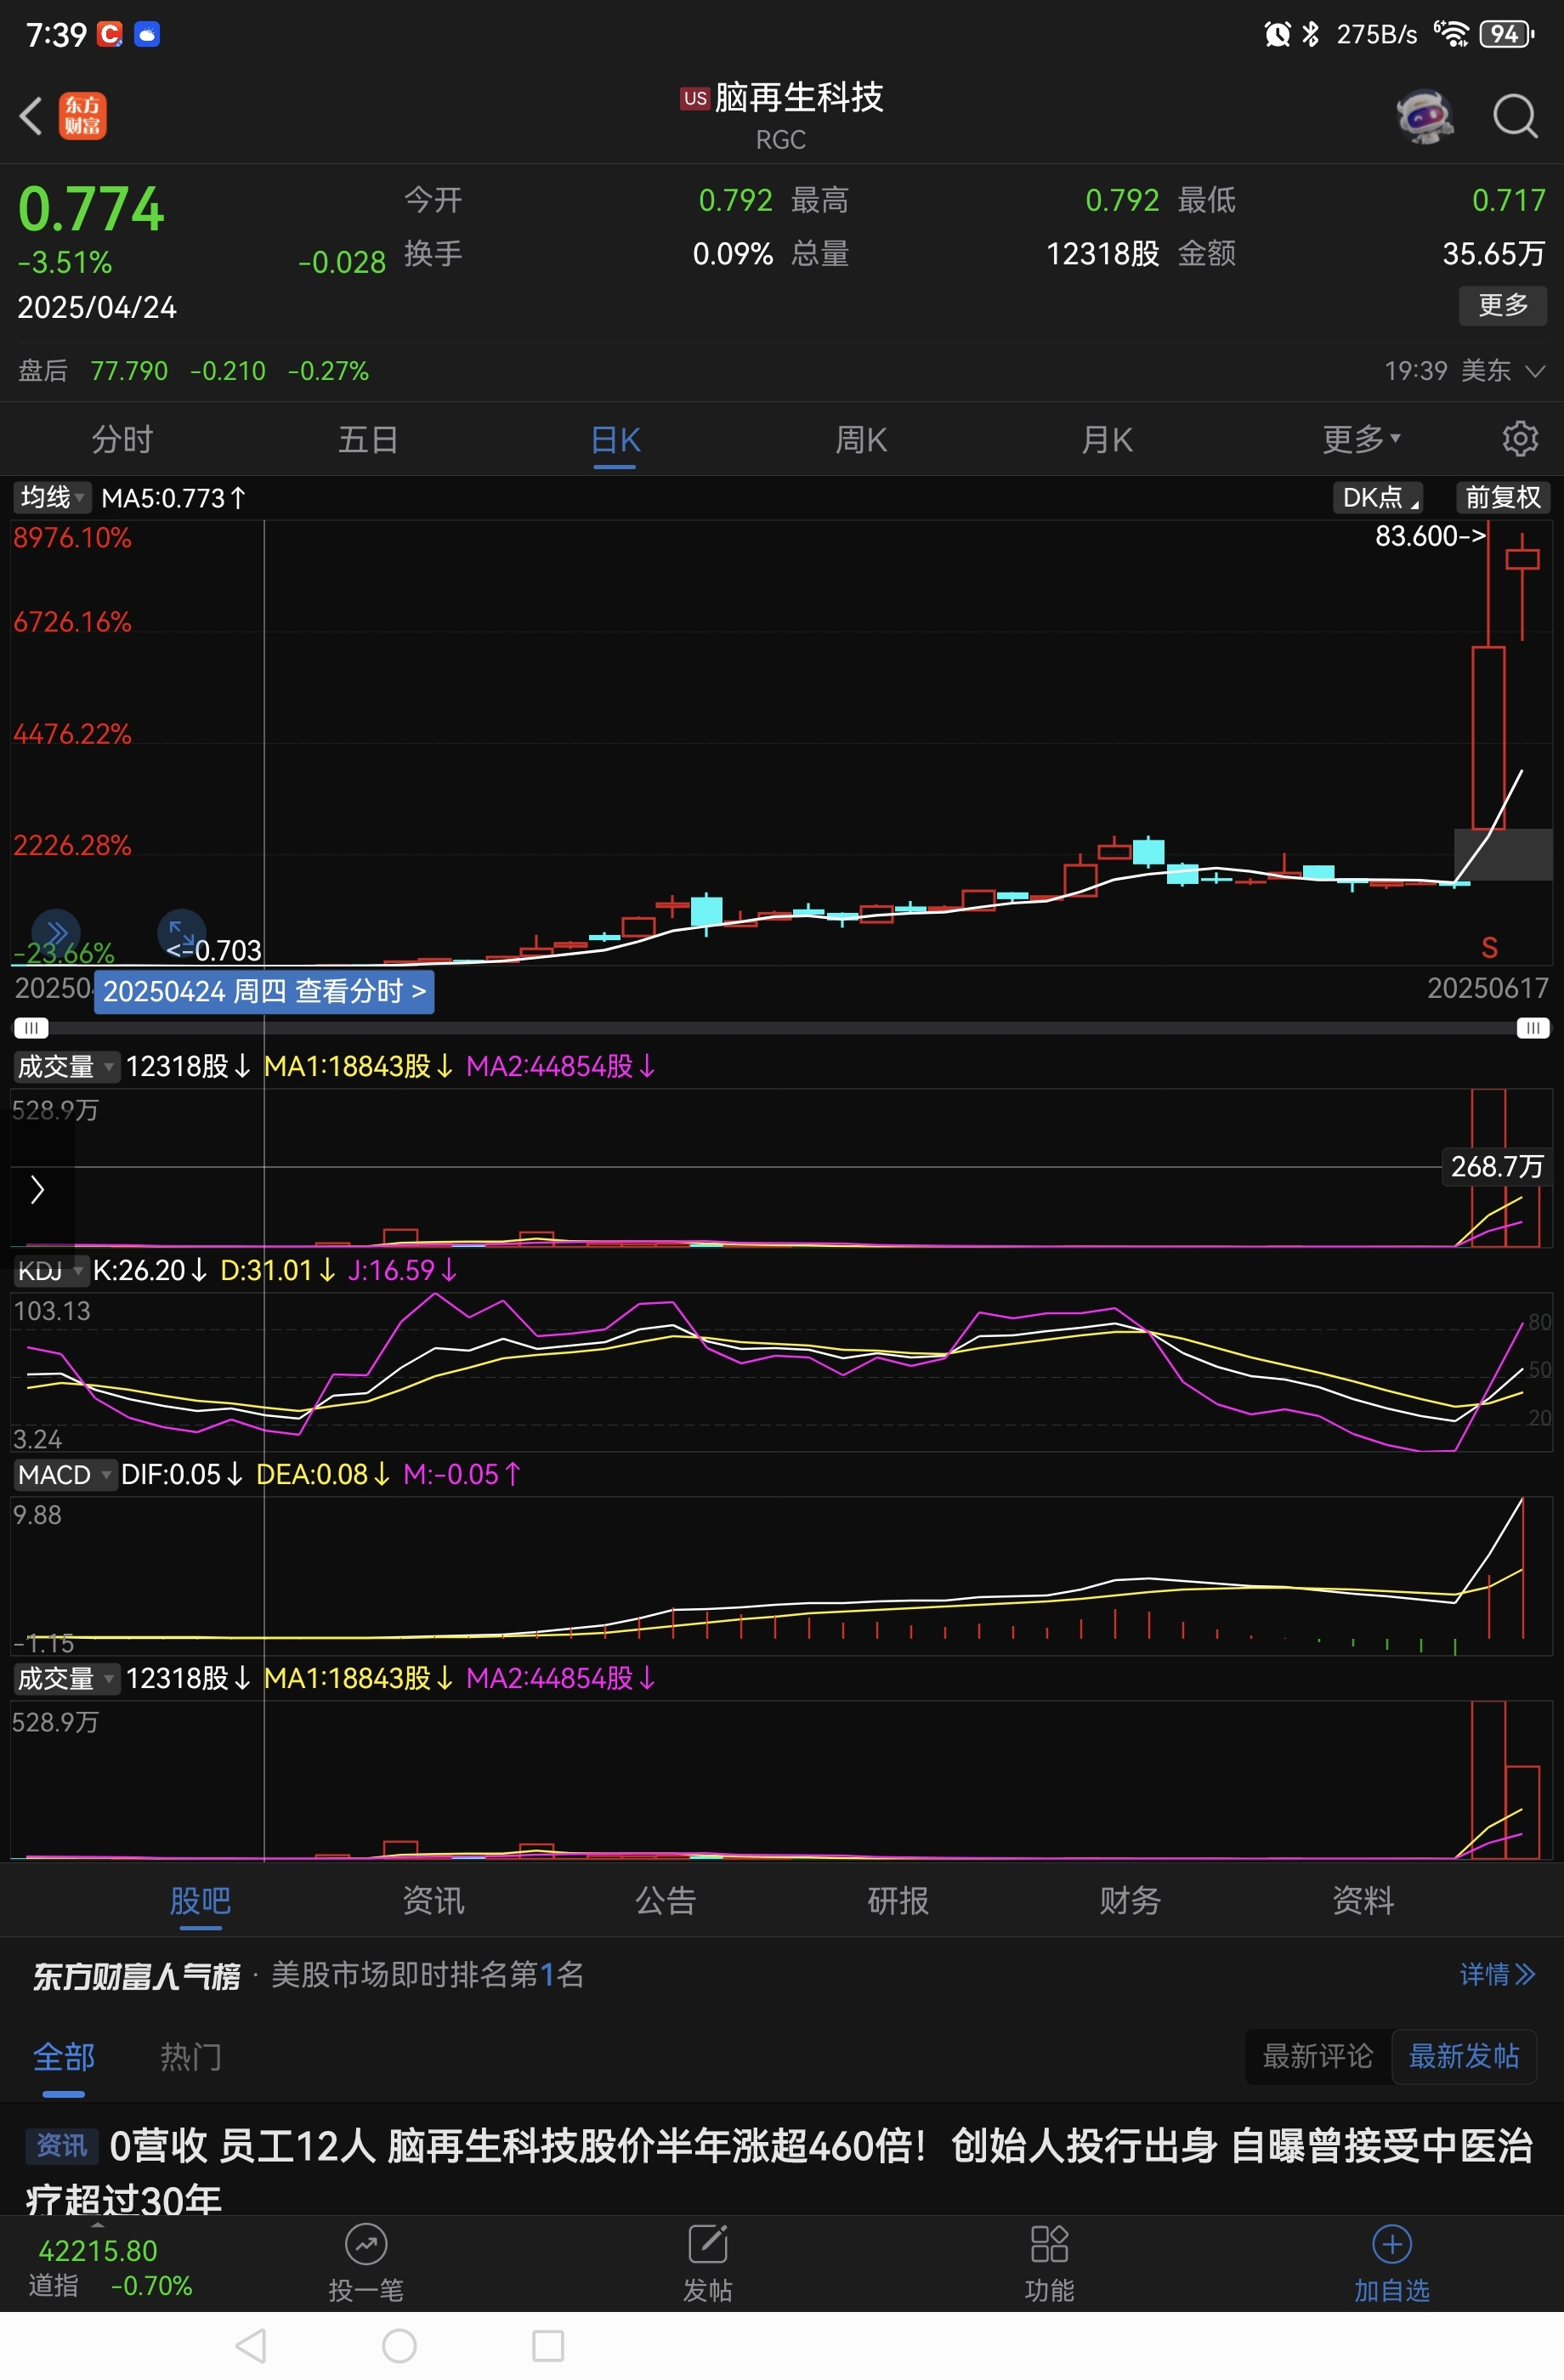Open the KDJ indicator dropdown

pos(50,1270)
